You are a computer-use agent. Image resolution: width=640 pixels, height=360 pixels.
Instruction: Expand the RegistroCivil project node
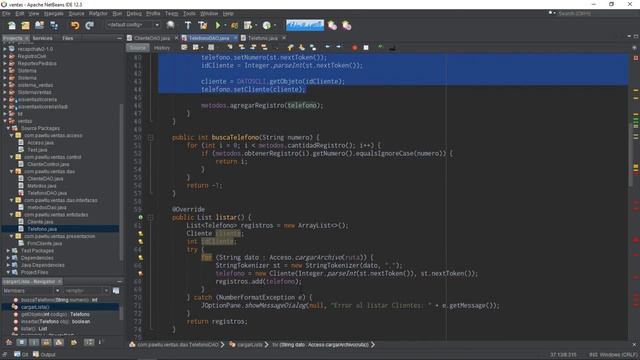5,56
